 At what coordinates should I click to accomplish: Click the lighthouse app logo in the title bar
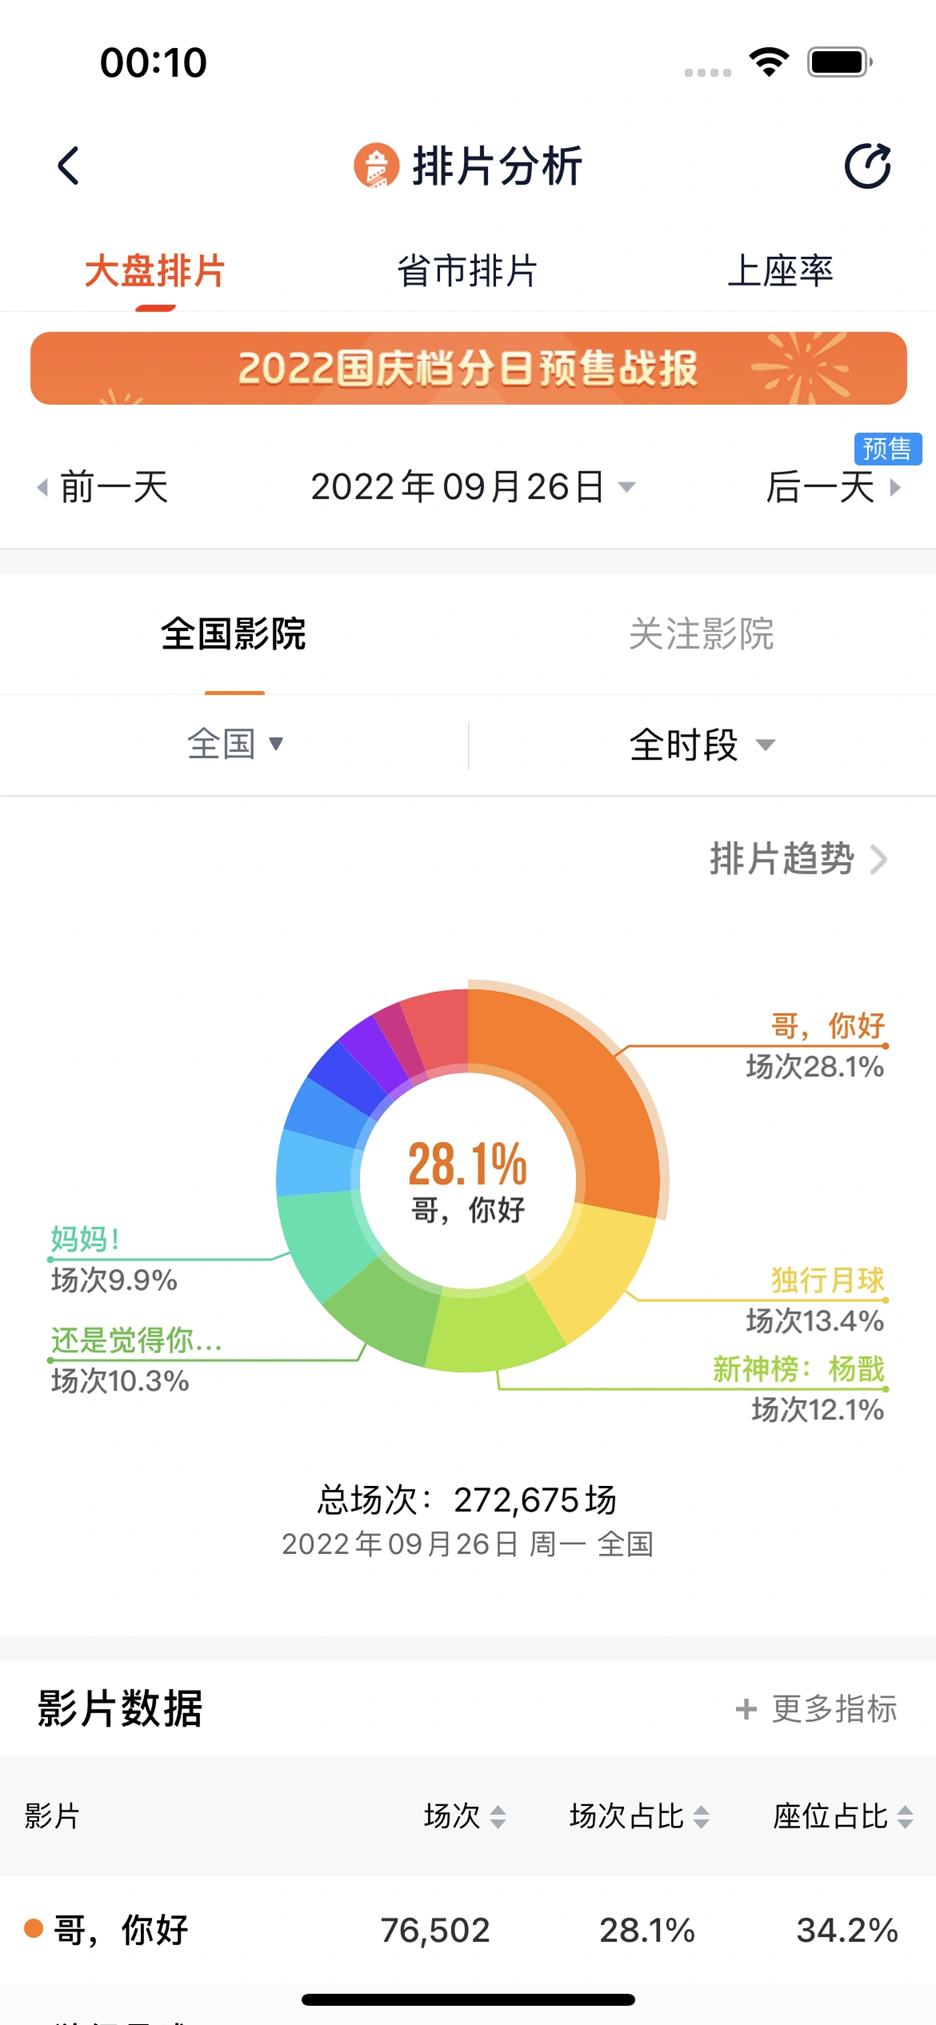375,166
